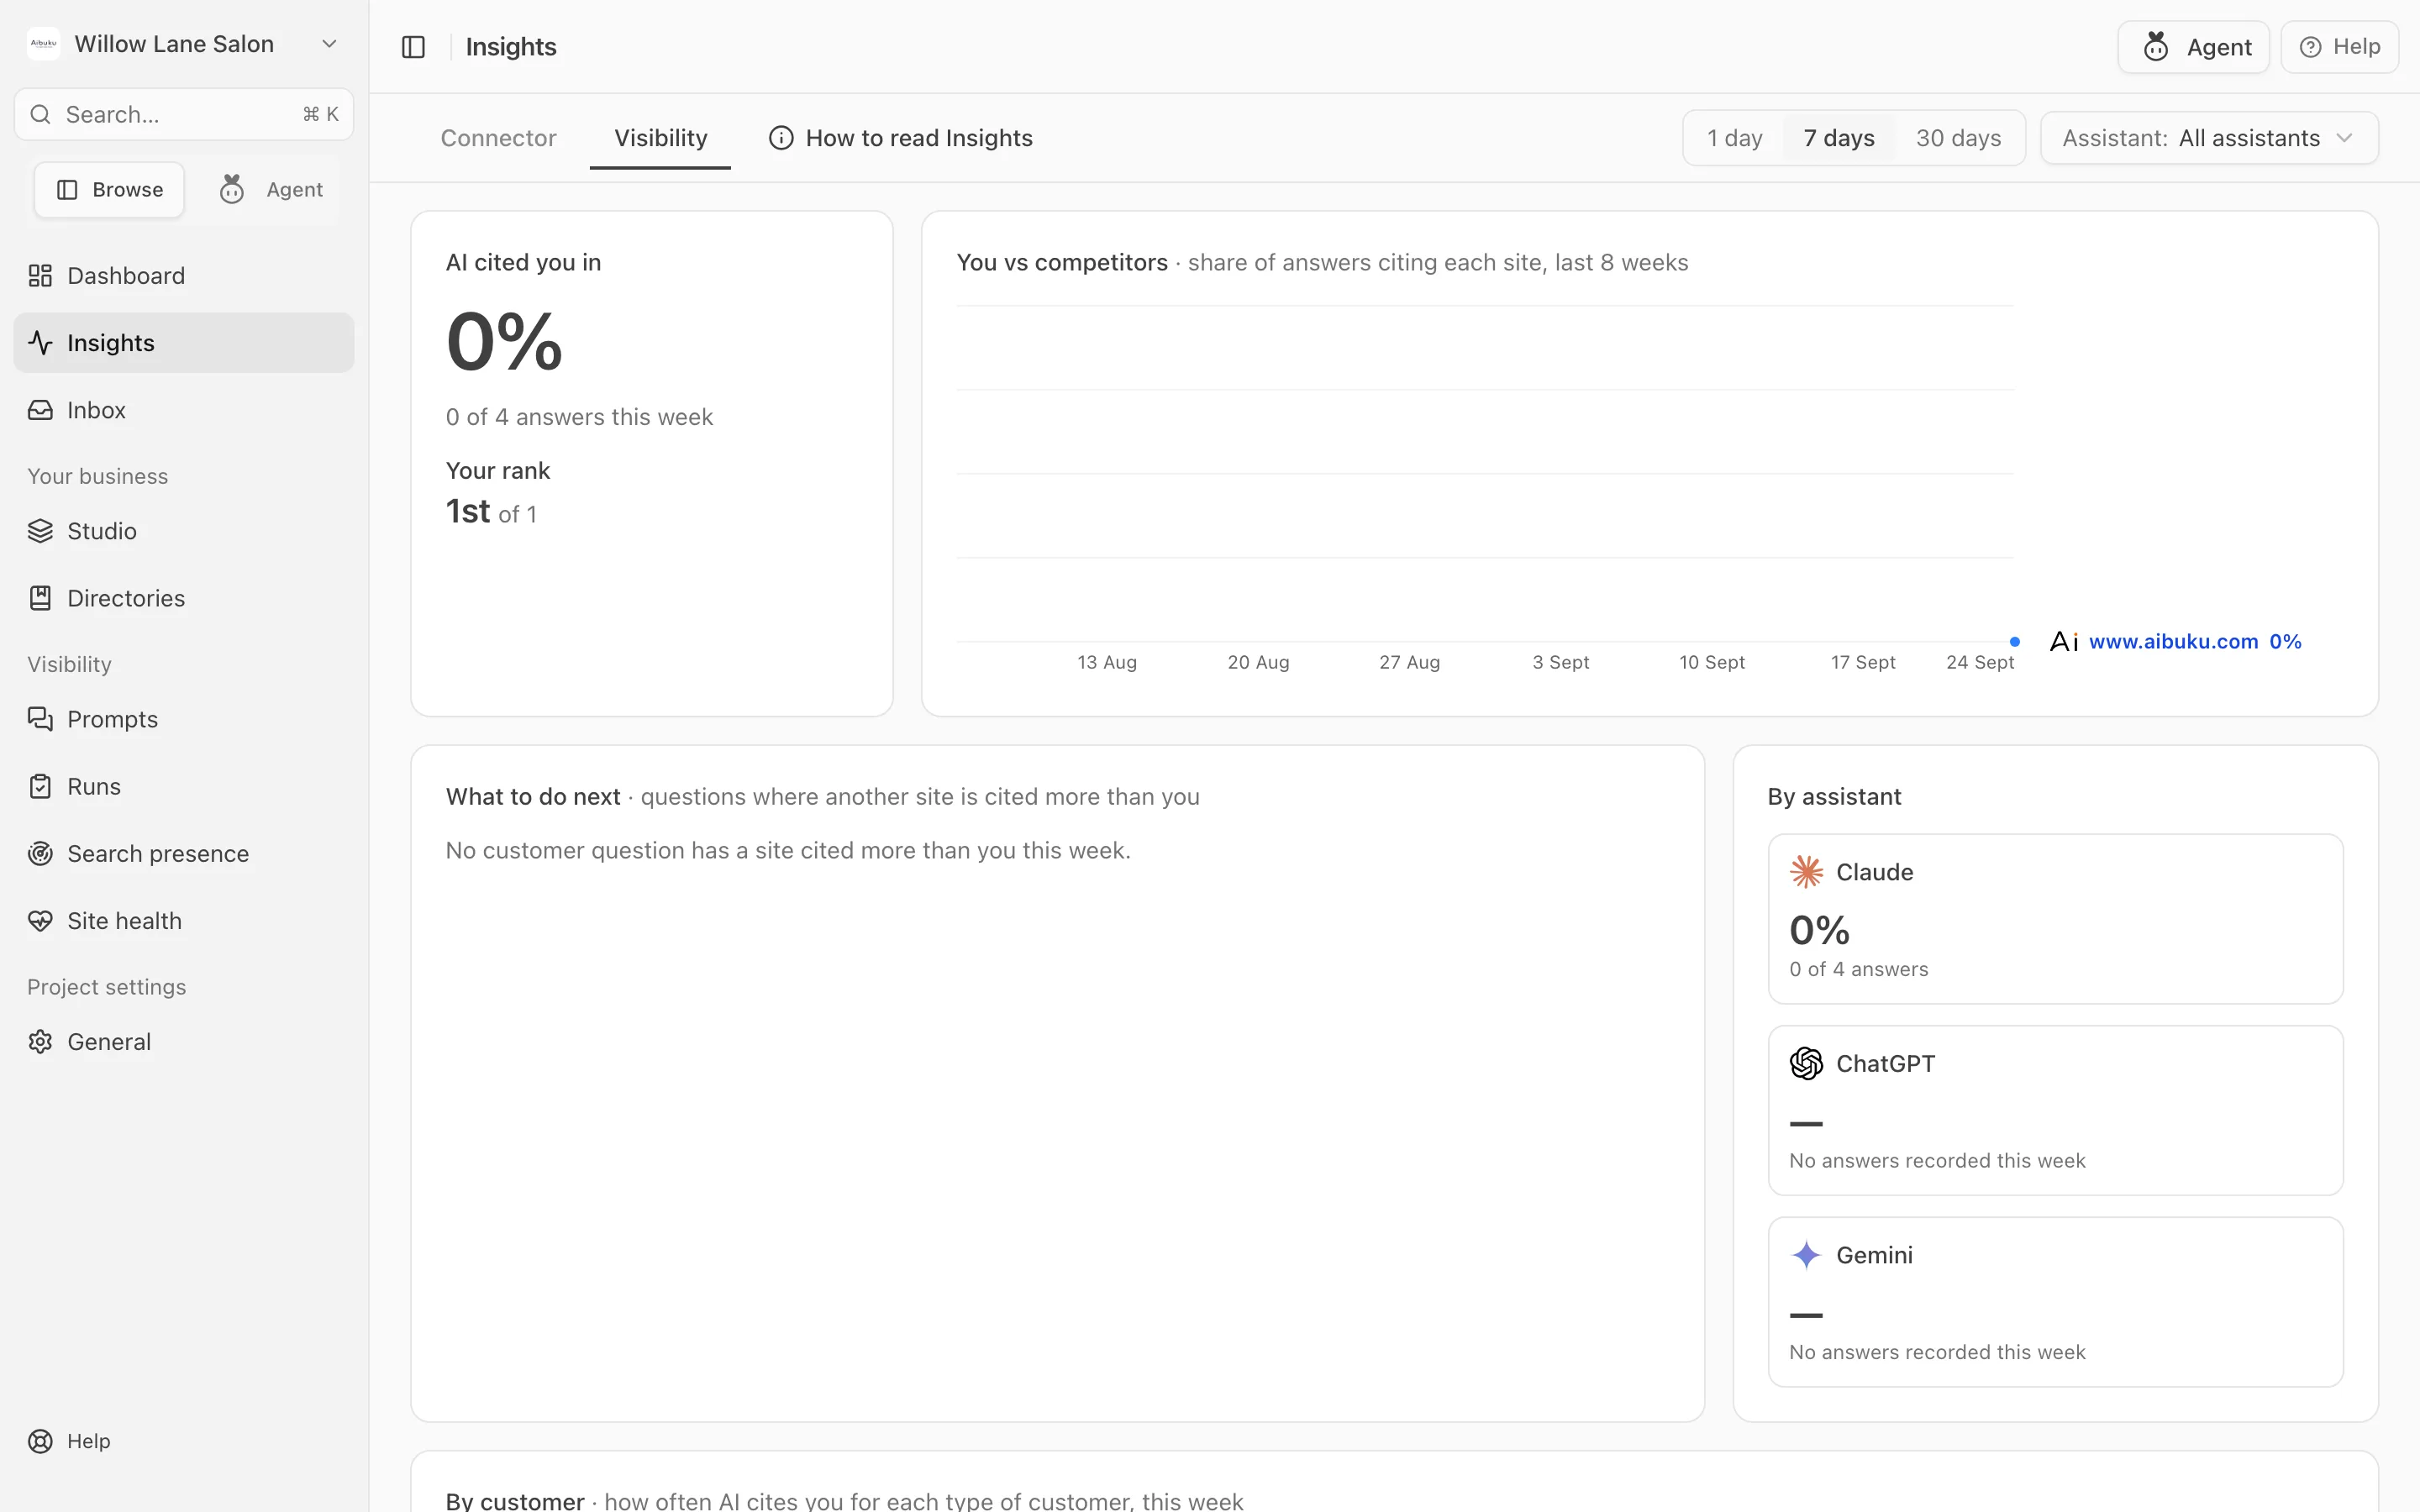Click the ChatGPT logo icon

(x=1806, y=1063)
